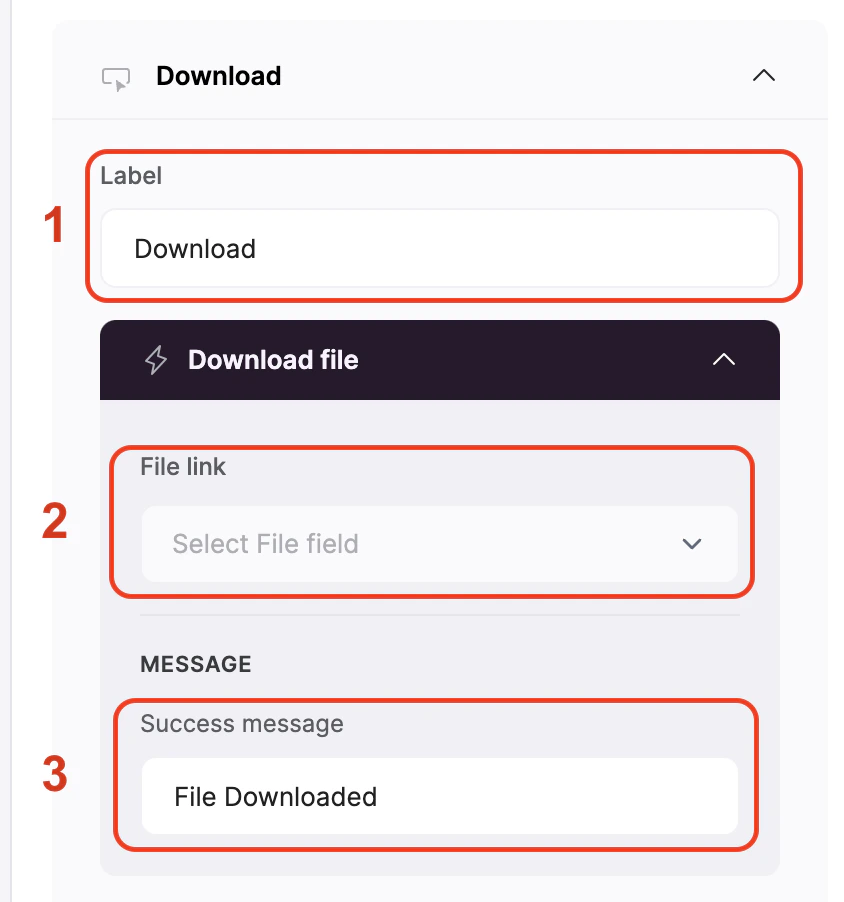Screen dimensions: 844x902
Task: Click the File Downloaded text in field
Action: point(276,797)
